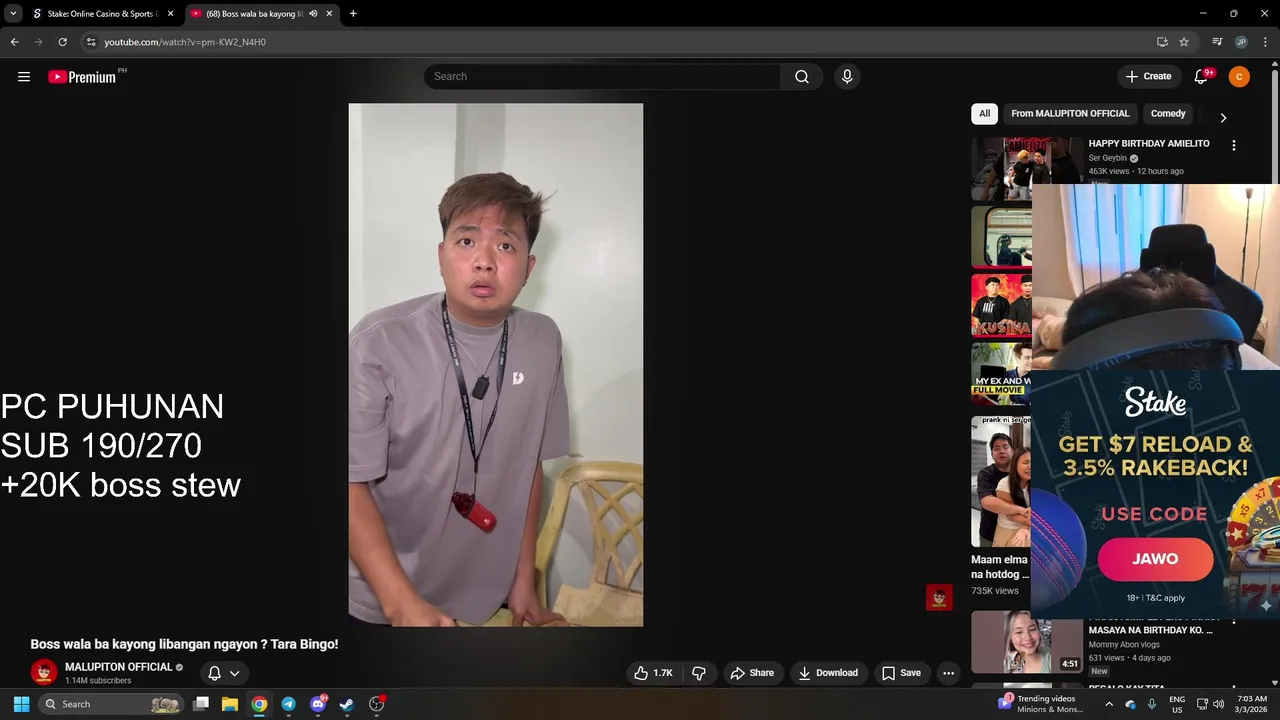View site information icon in the address bar

coord(91,42)
